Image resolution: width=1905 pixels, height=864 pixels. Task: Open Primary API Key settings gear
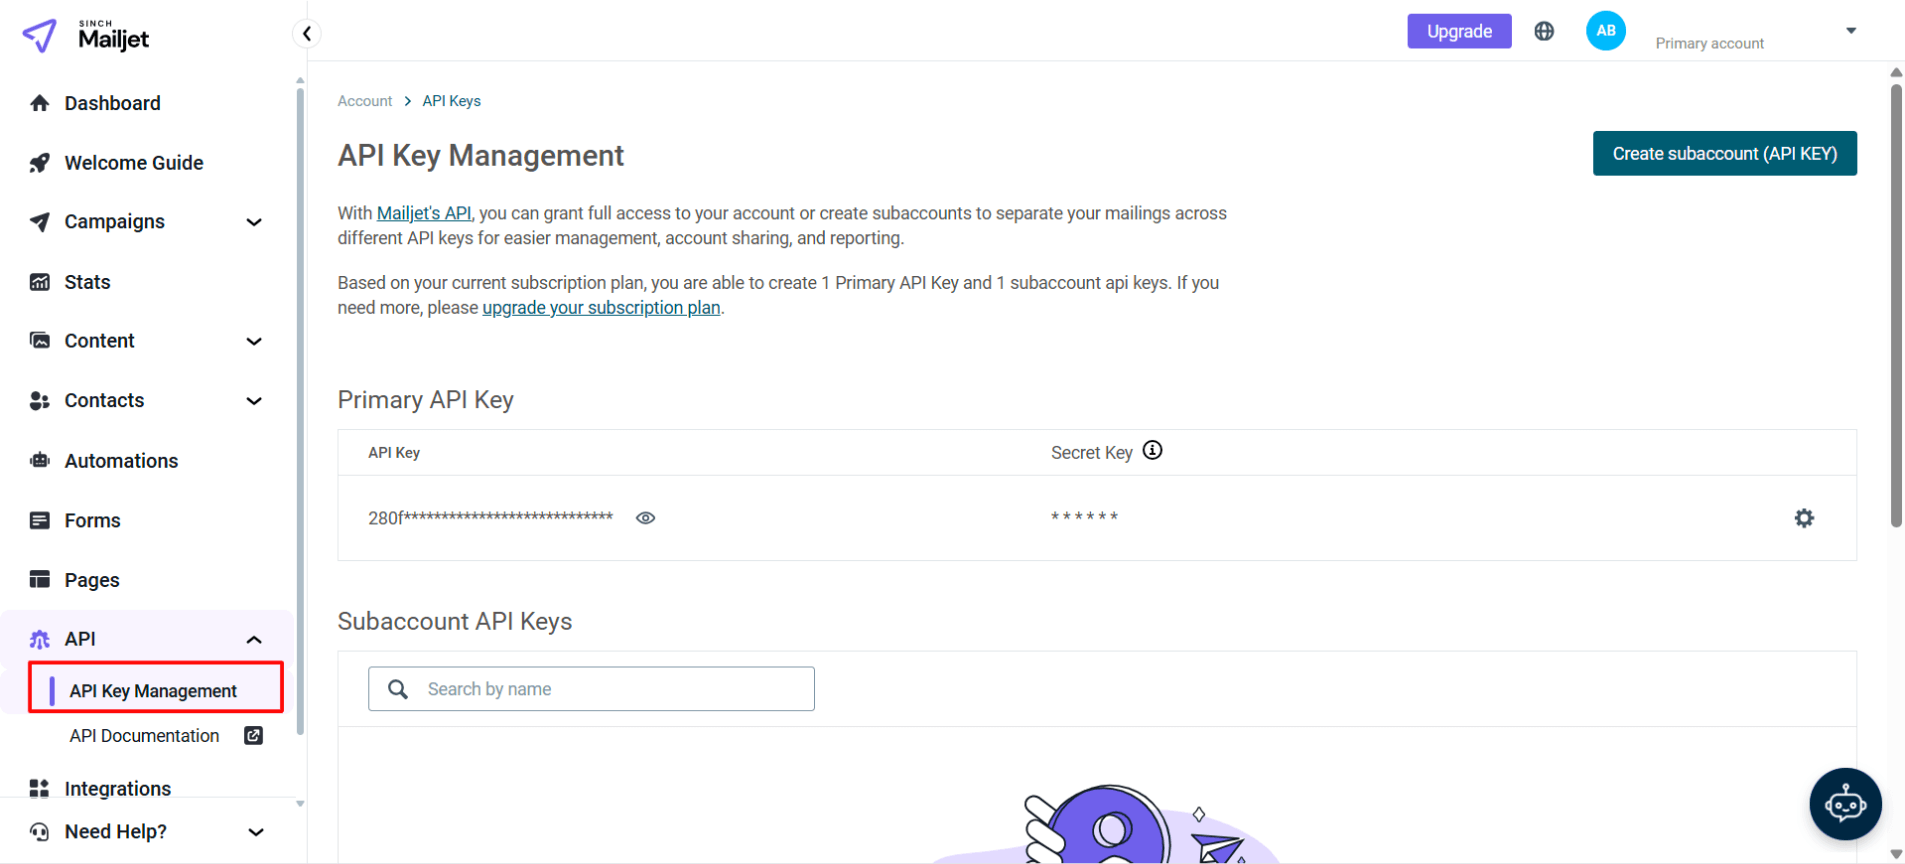[x=1804, y=518]
